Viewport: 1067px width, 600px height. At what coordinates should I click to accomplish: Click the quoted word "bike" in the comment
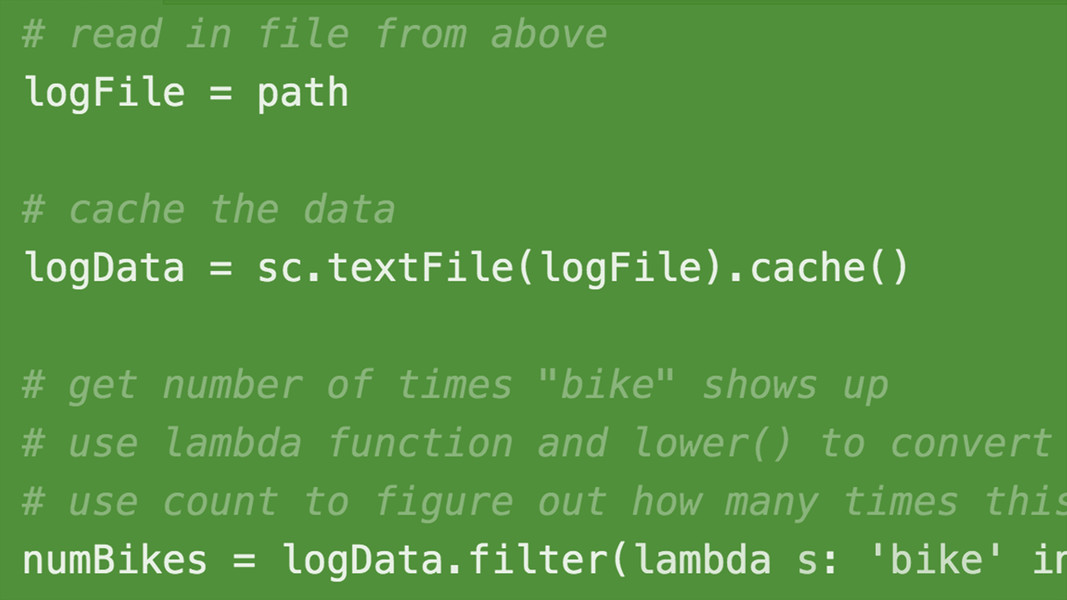coord(606,384)
